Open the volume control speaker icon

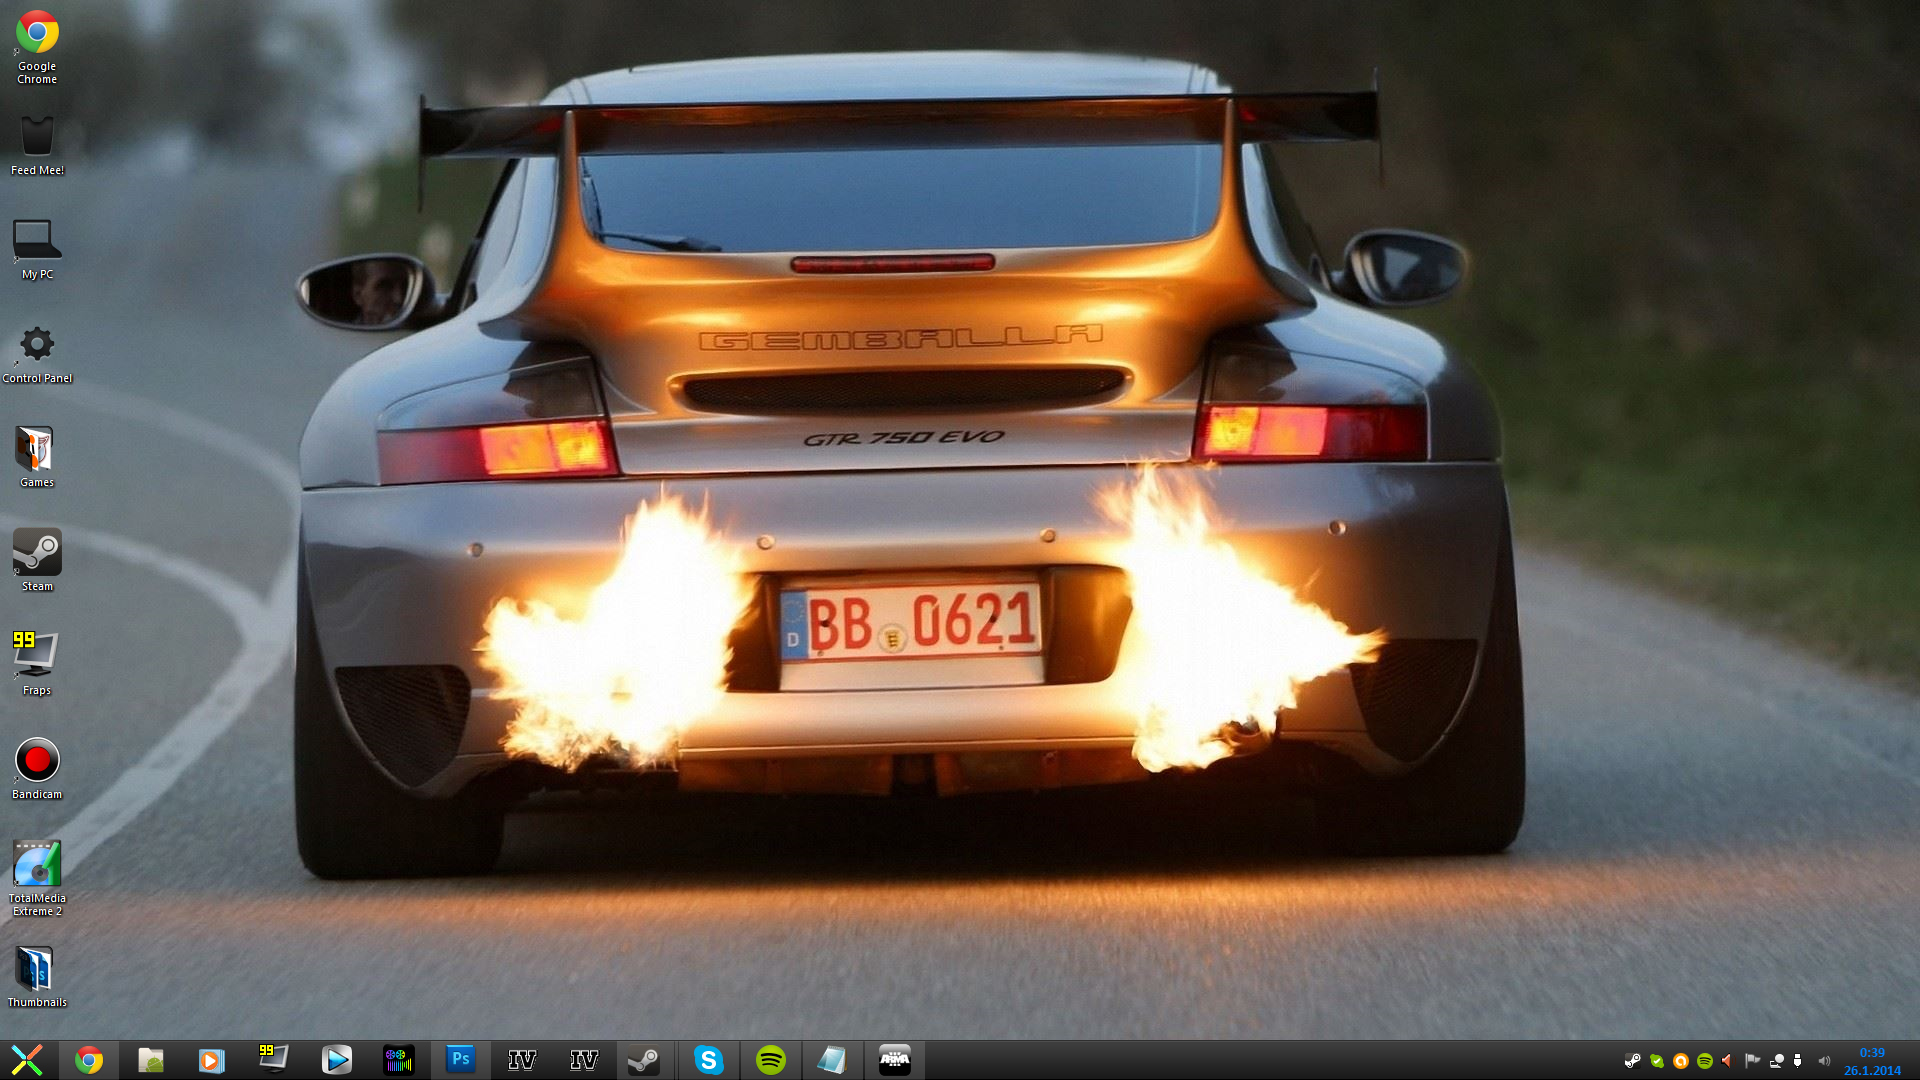(x=1824, y=1061)
